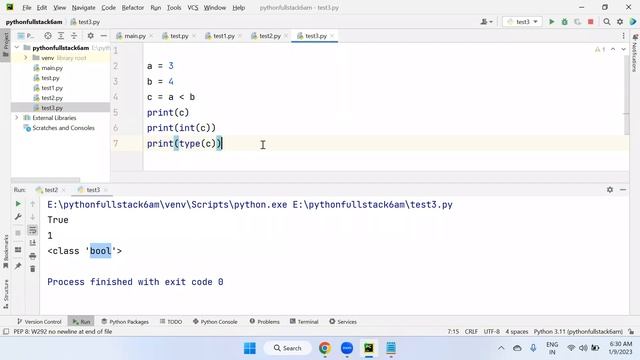Open Project panel options gear
The image size is (640, 360).
91,36
